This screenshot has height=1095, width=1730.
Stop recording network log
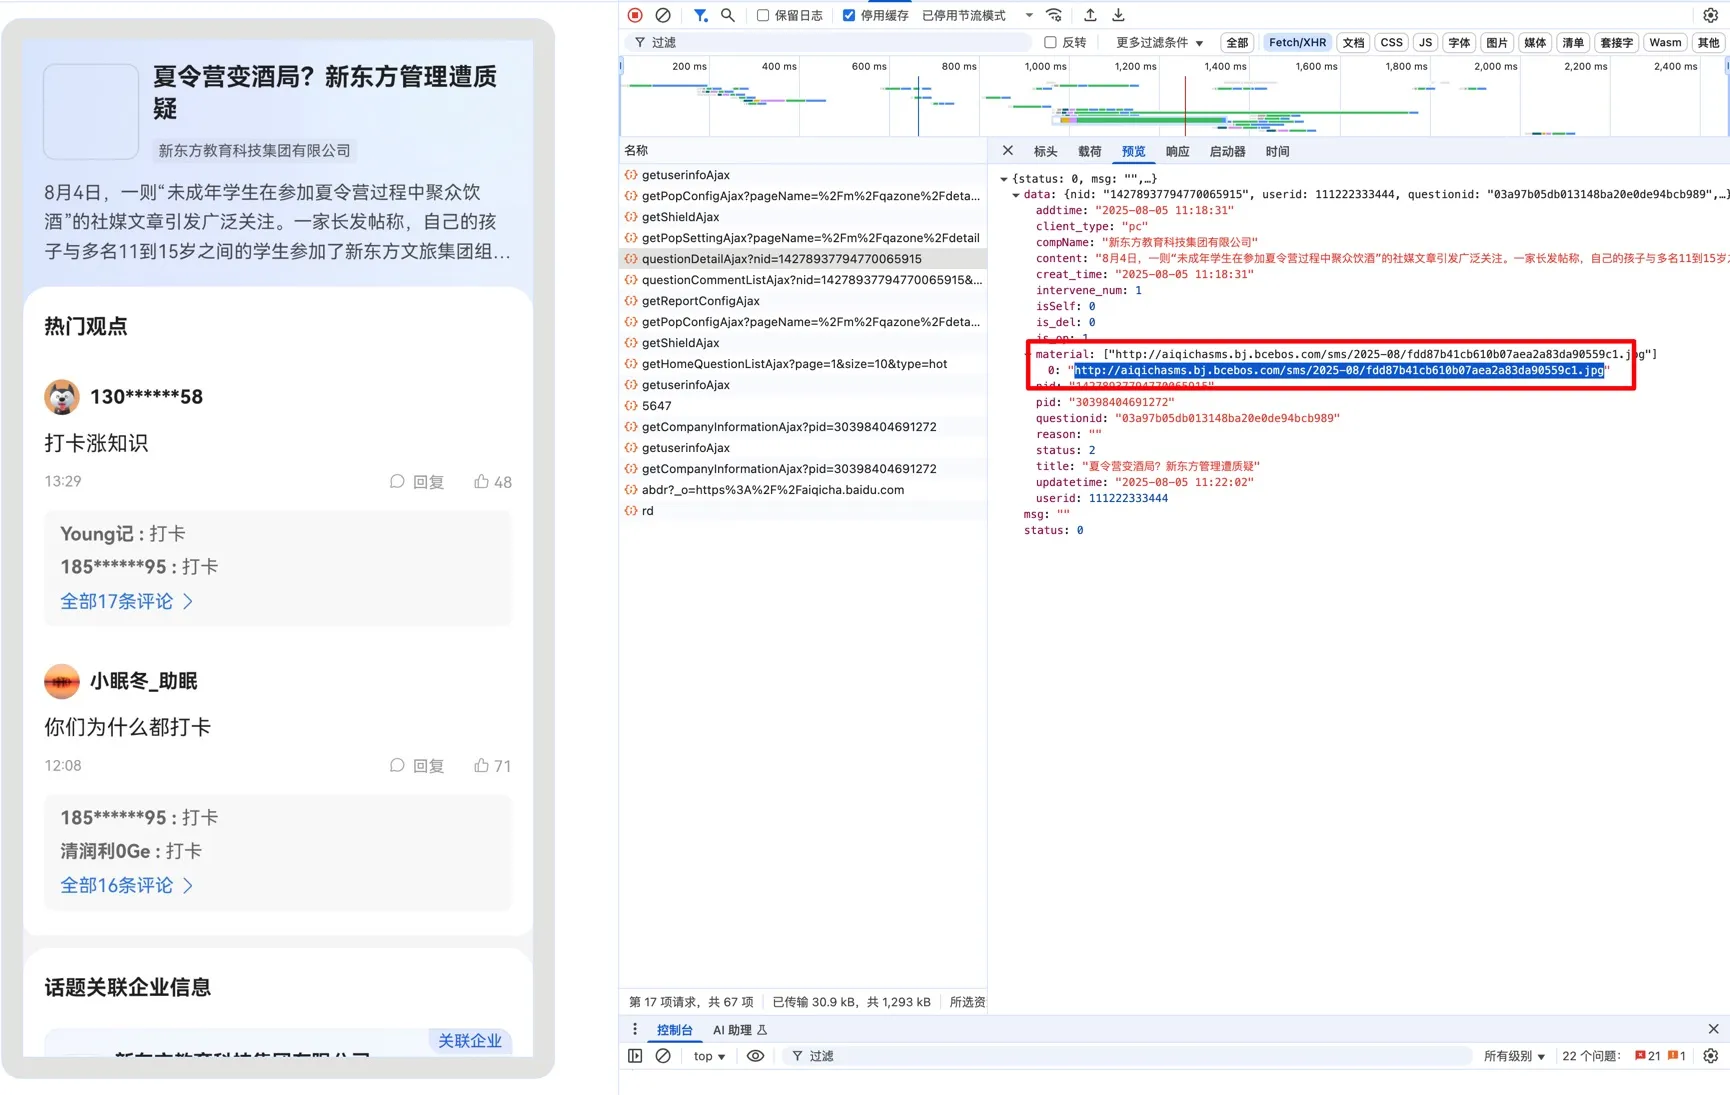click(x=635, y=15)
